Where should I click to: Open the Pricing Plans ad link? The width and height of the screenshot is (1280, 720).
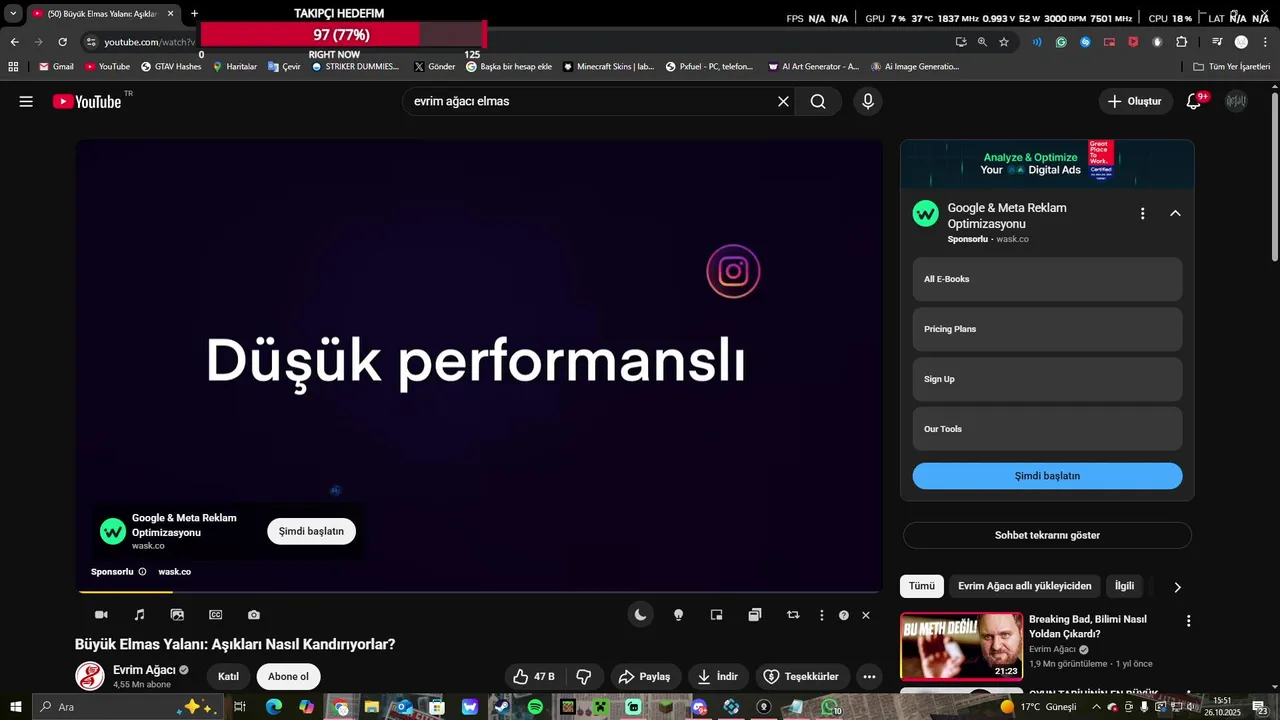[1047, 329]
